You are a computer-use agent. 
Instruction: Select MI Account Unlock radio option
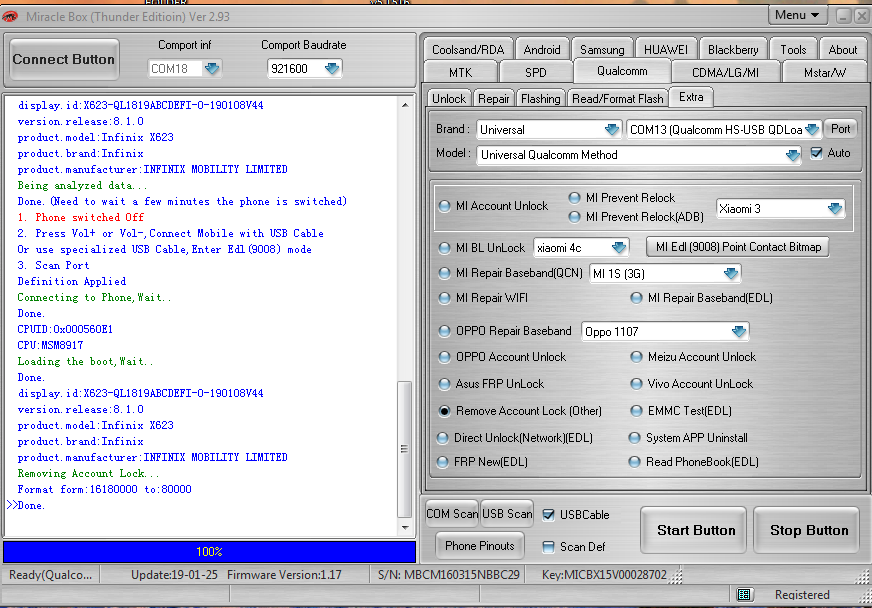[x=444, y=206]
